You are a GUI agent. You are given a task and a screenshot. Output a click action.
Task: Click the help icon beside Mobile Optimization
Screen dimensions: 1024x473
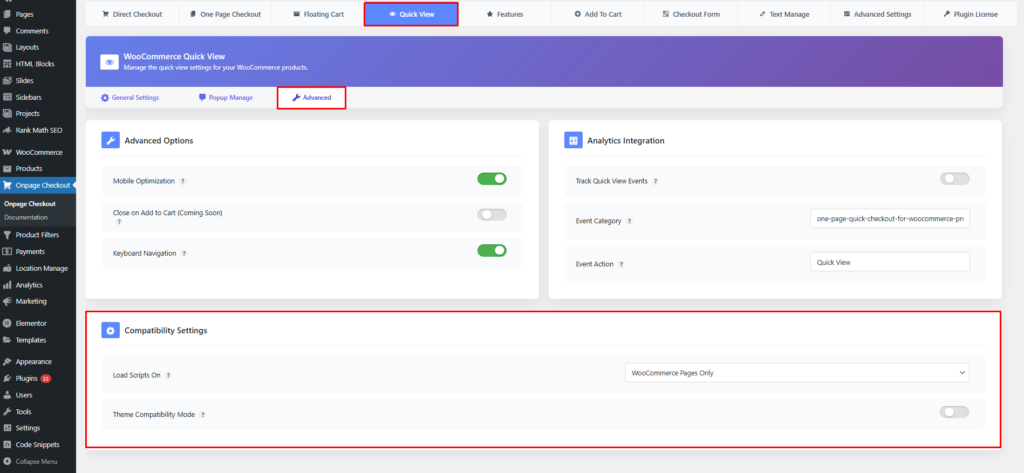tap(182, 181)
